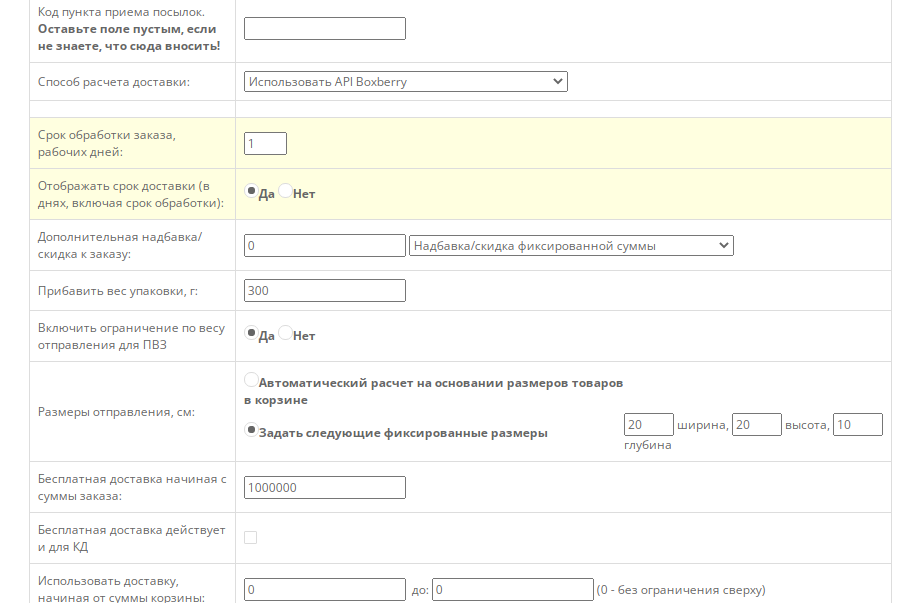The height and width of the screenshot is (603, 899).
Task: Enable free shipping for КД checkbox
Action: [249, 537]
